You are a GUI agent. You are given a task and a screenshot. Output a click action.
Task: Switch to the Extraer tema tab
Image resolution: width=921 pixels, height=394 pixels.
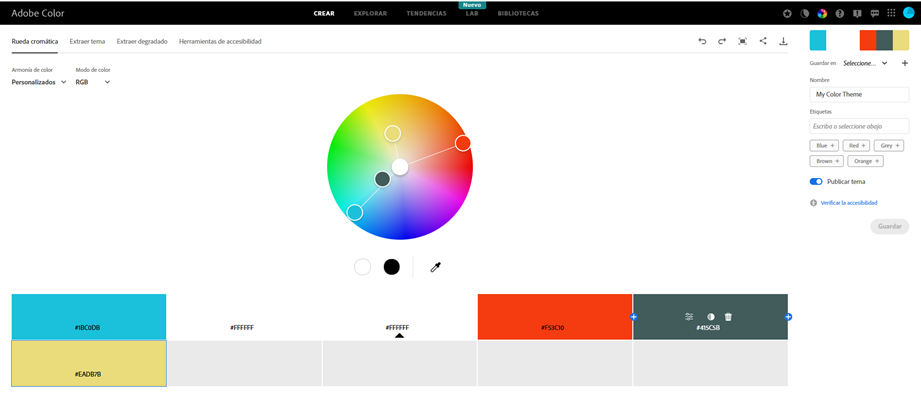[x=88, y=42]
